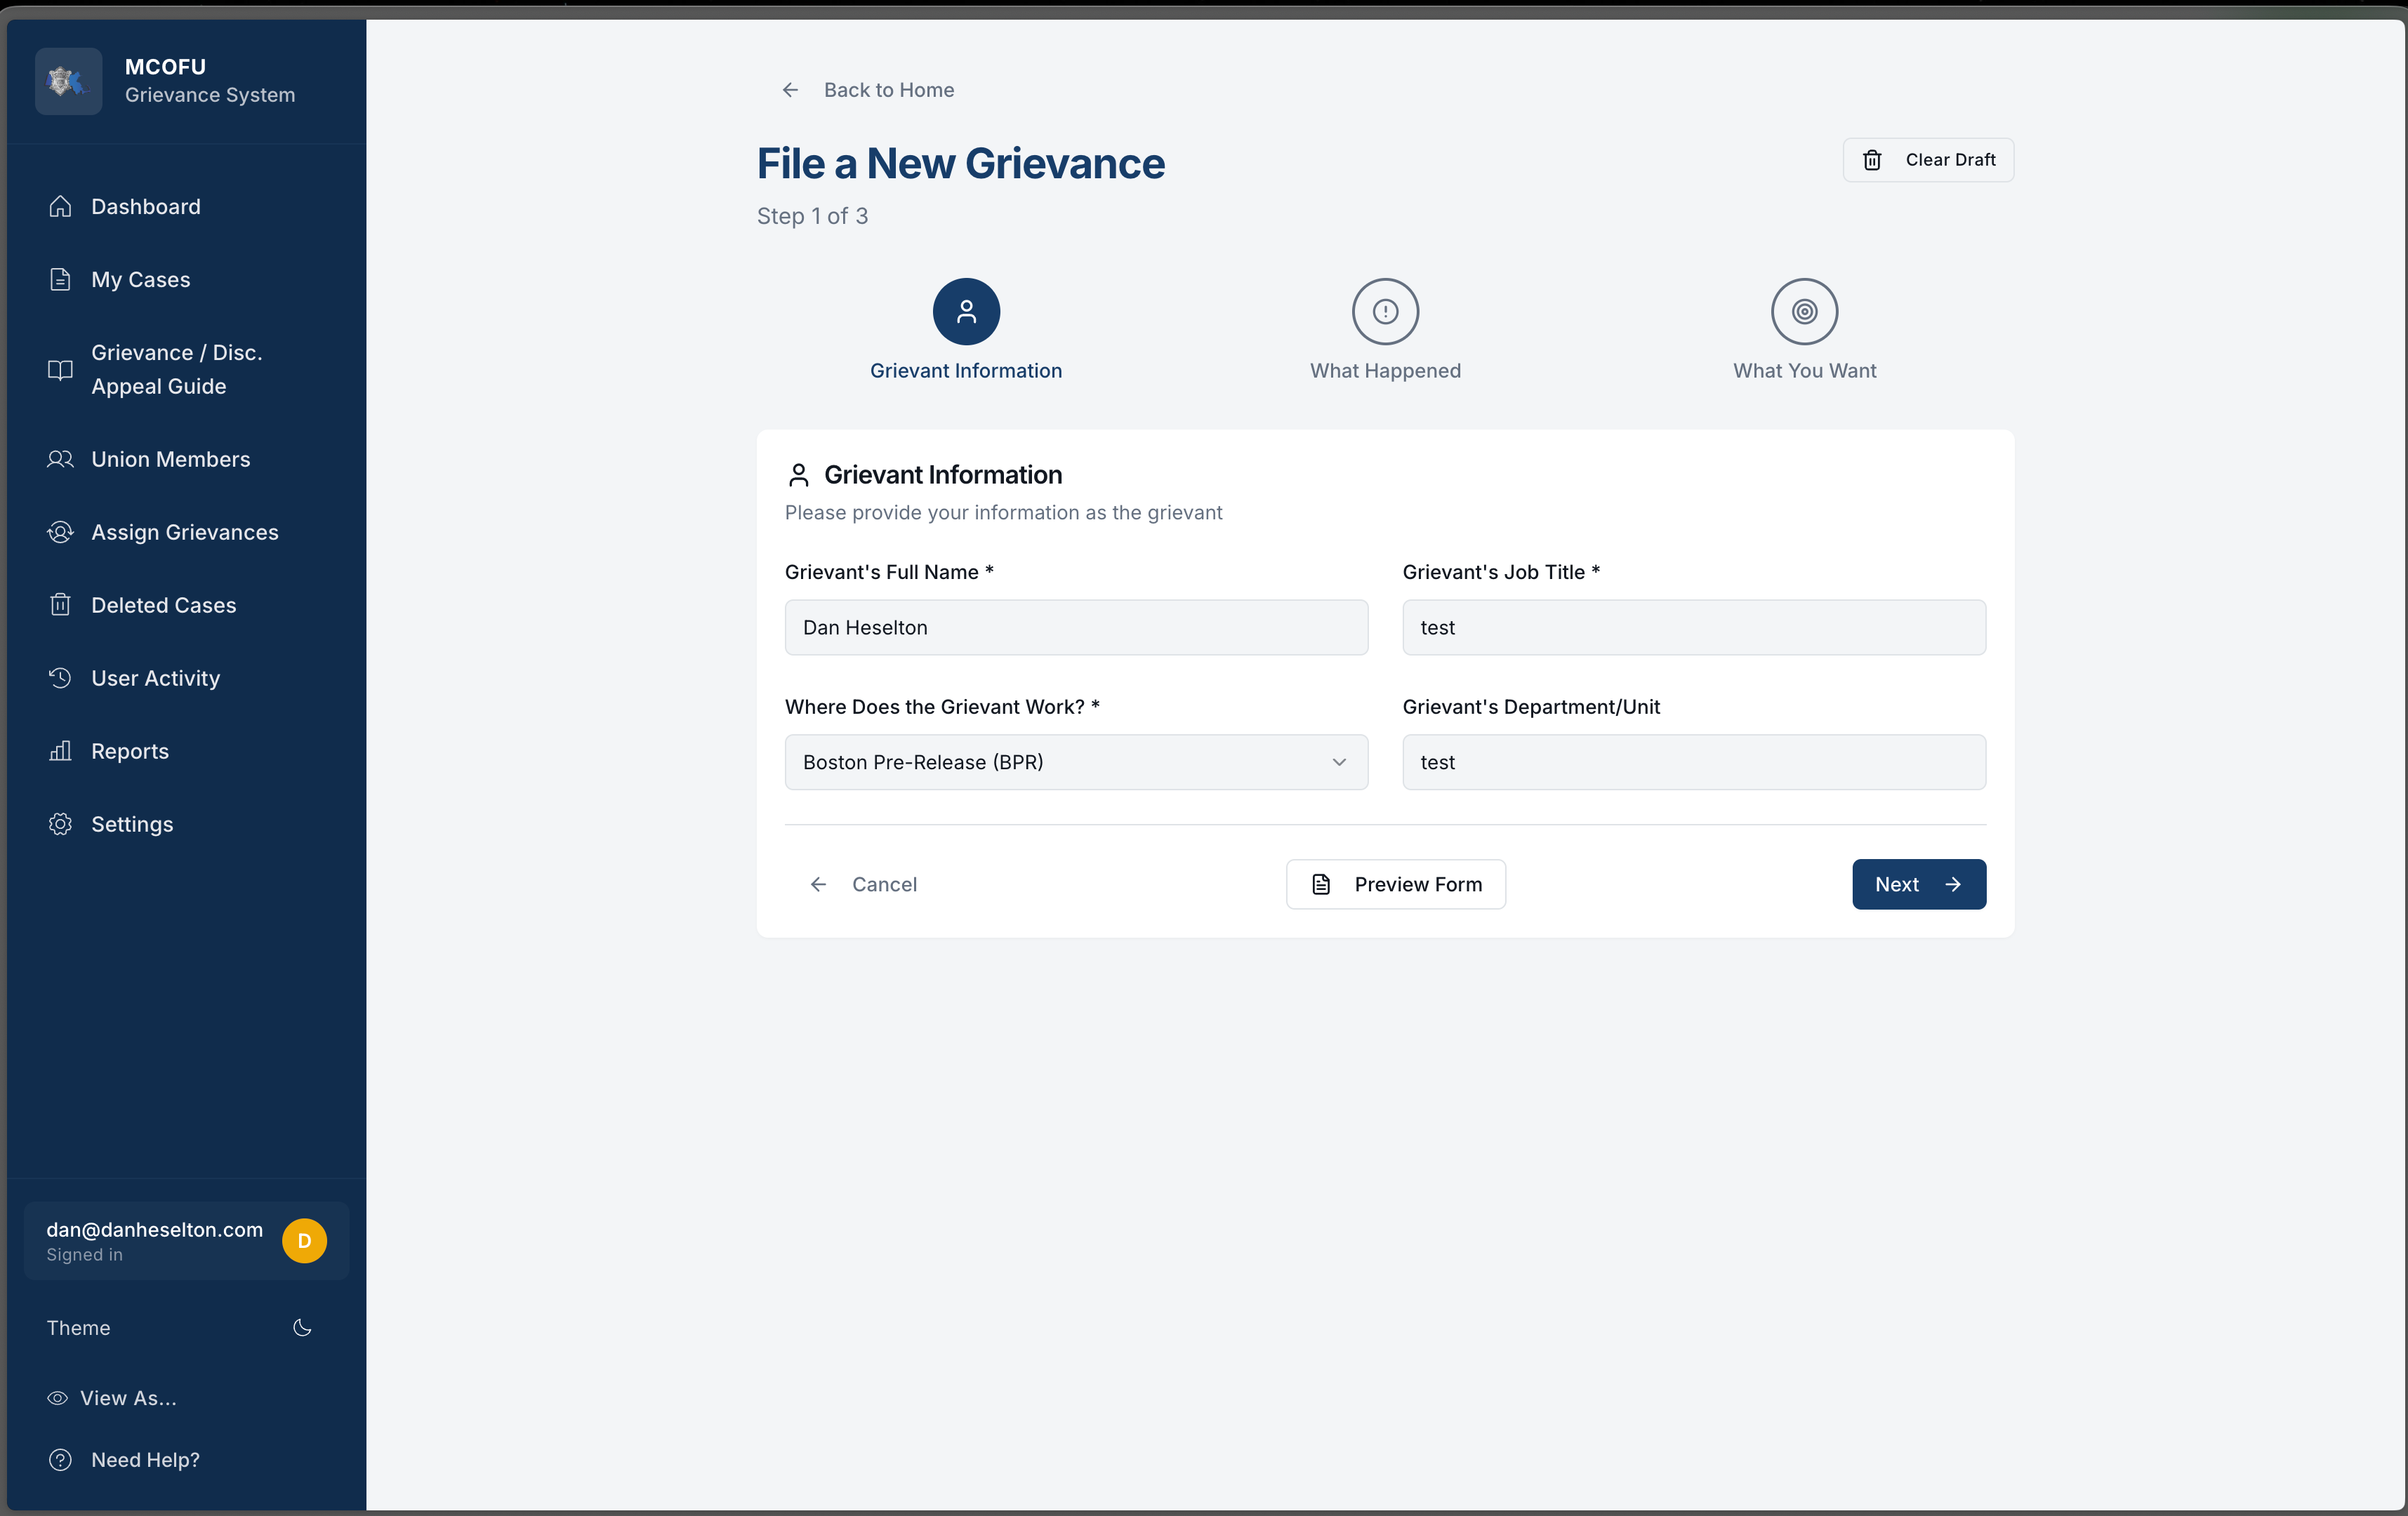Click the Preview Form button
Screen dimensions: 2408x1516
(1395, 884)
